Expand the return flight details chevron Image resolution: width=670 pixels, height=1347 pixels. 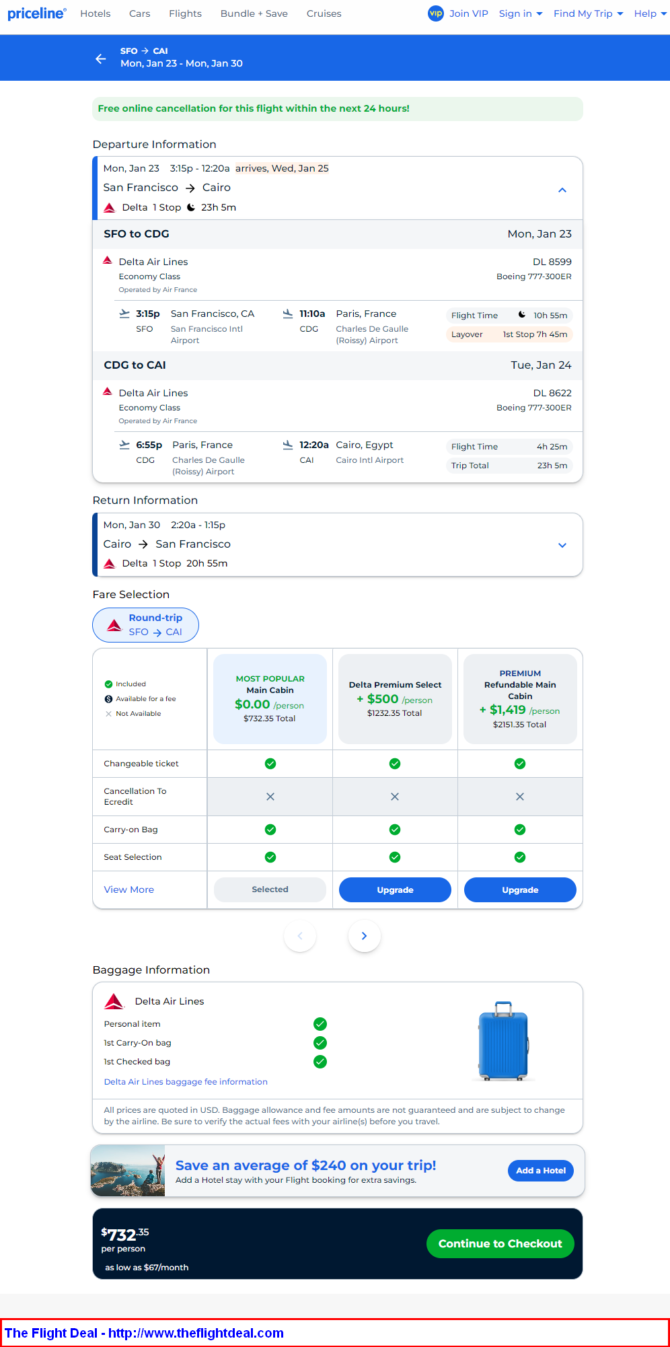click(562, 545)
